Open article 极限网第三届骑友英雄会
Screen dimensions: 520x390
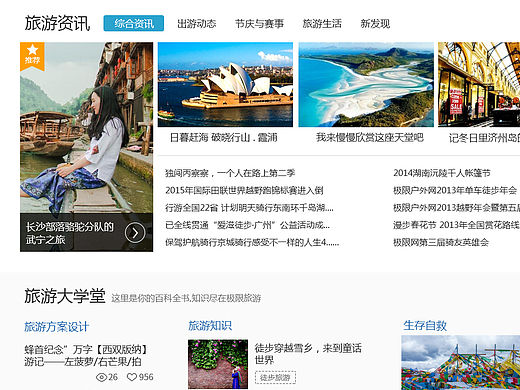tap(441, 242)
